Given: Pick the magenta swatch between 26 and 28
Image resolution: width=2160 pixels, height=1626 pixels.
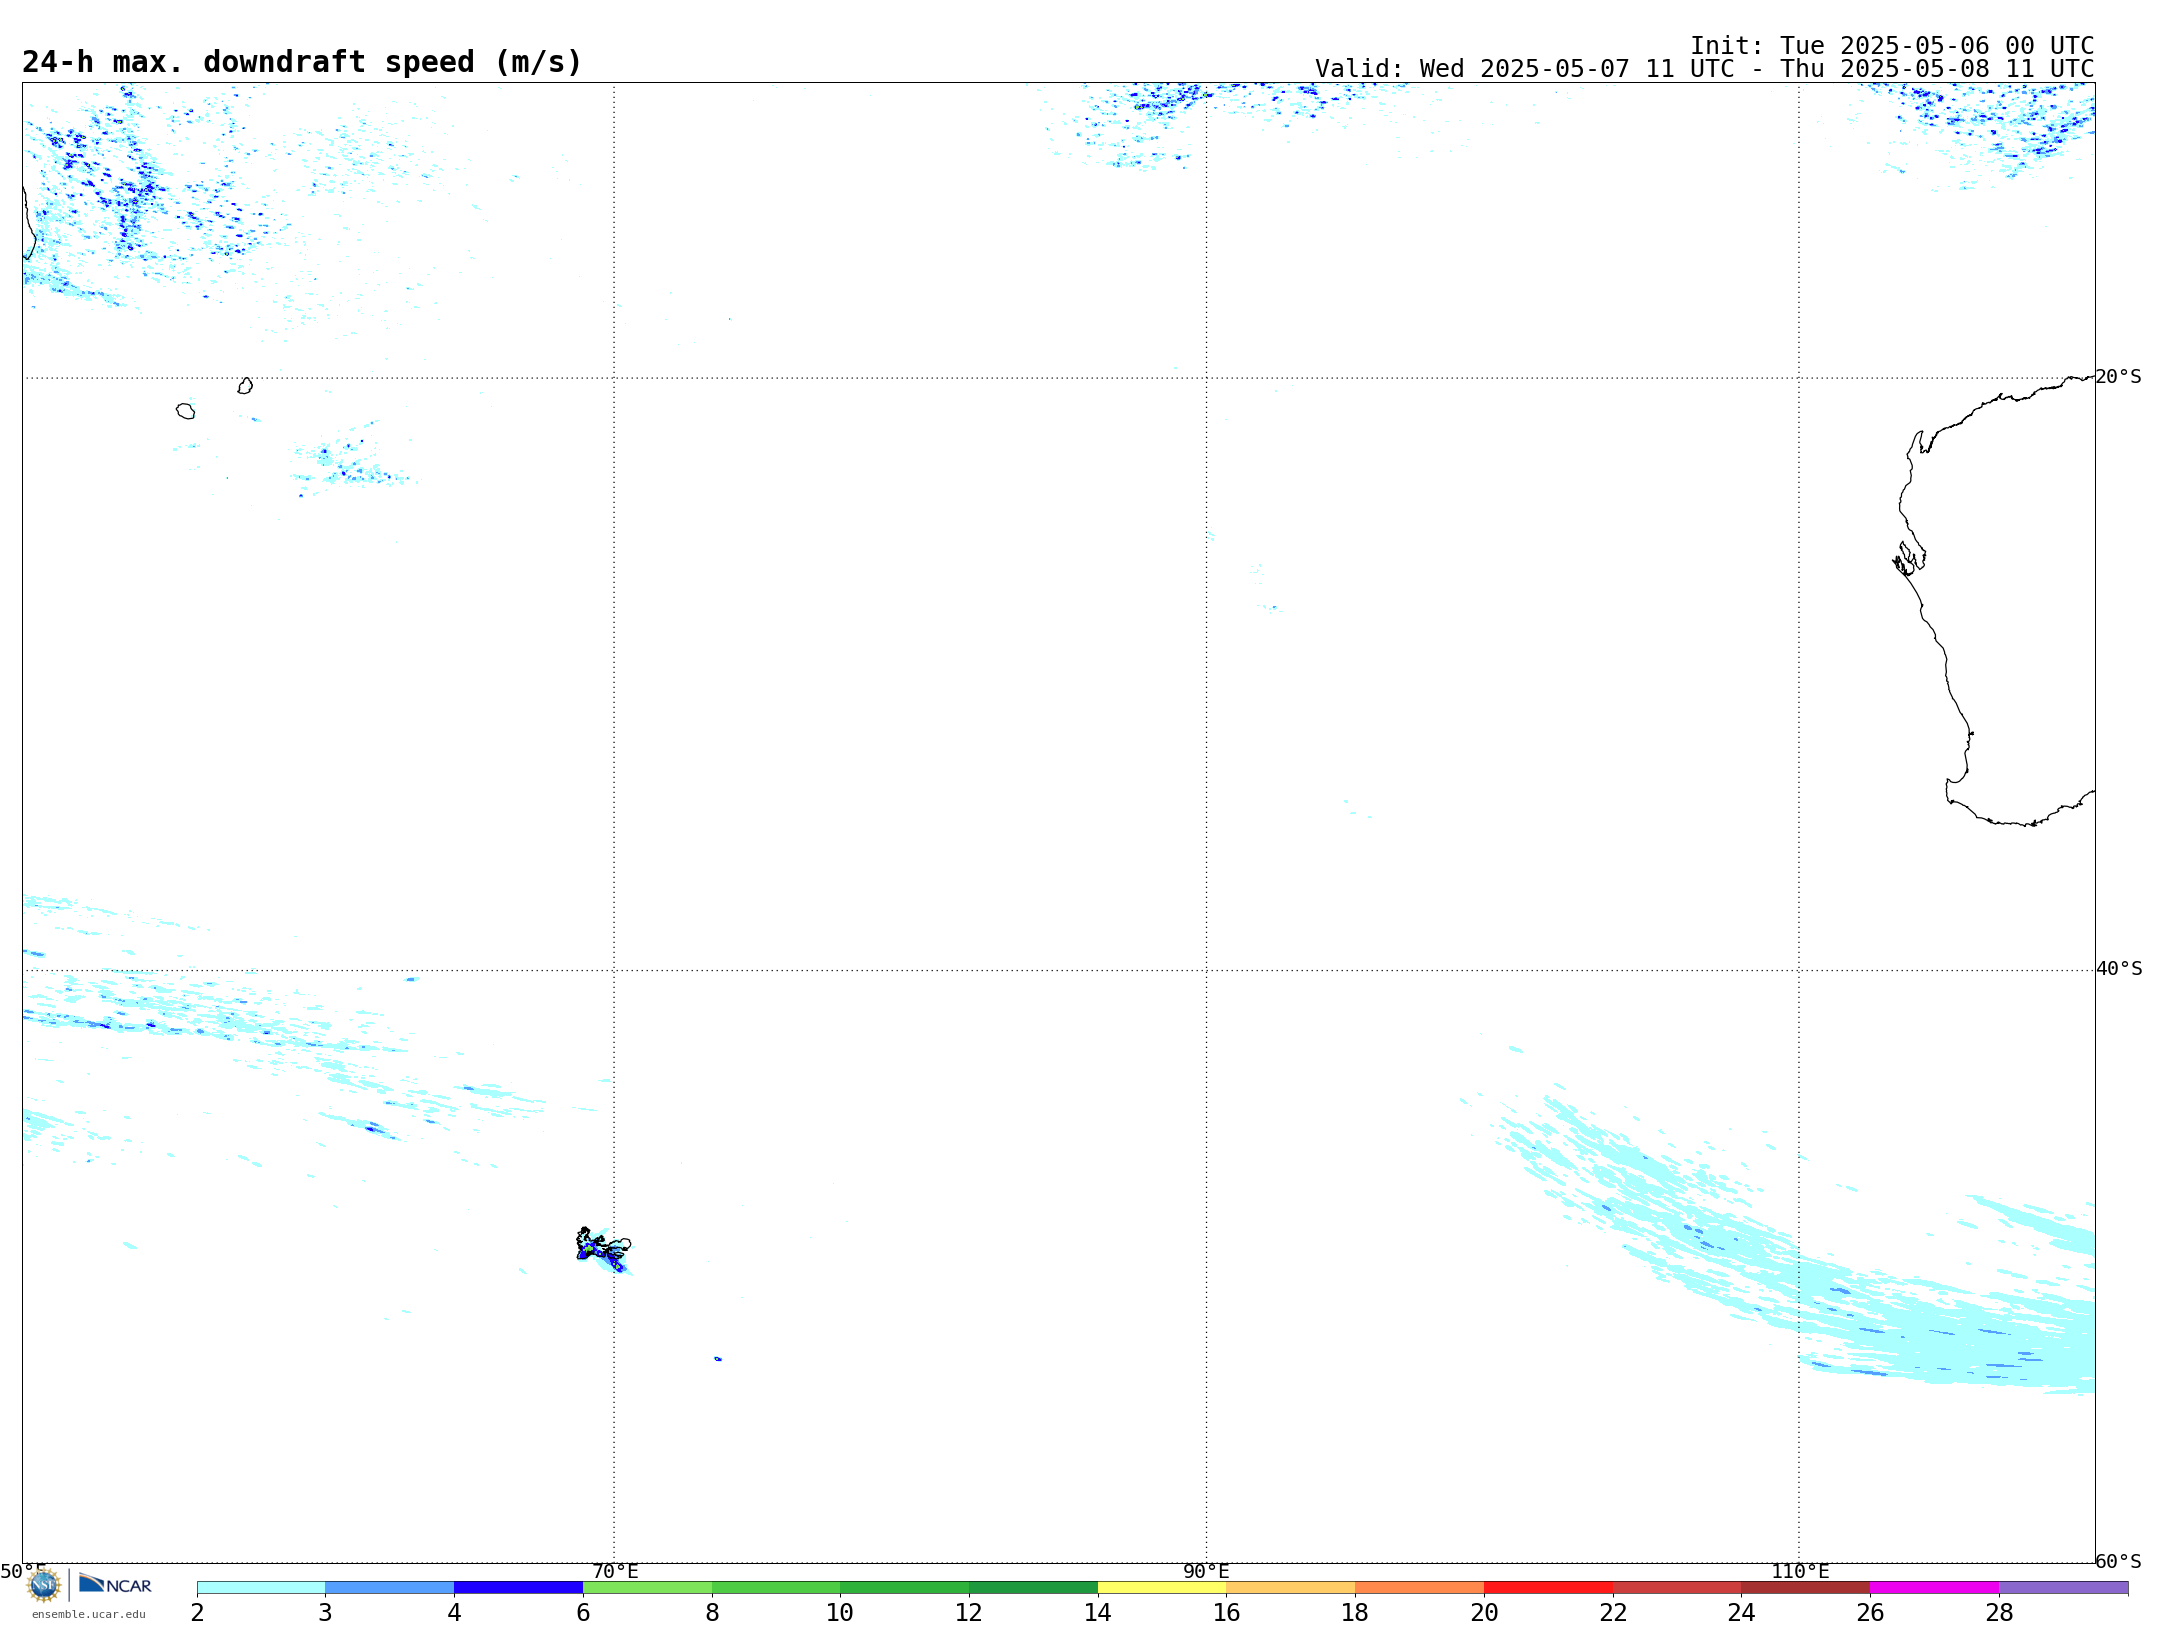Looking at the screenshot, I should 1935,1588.
